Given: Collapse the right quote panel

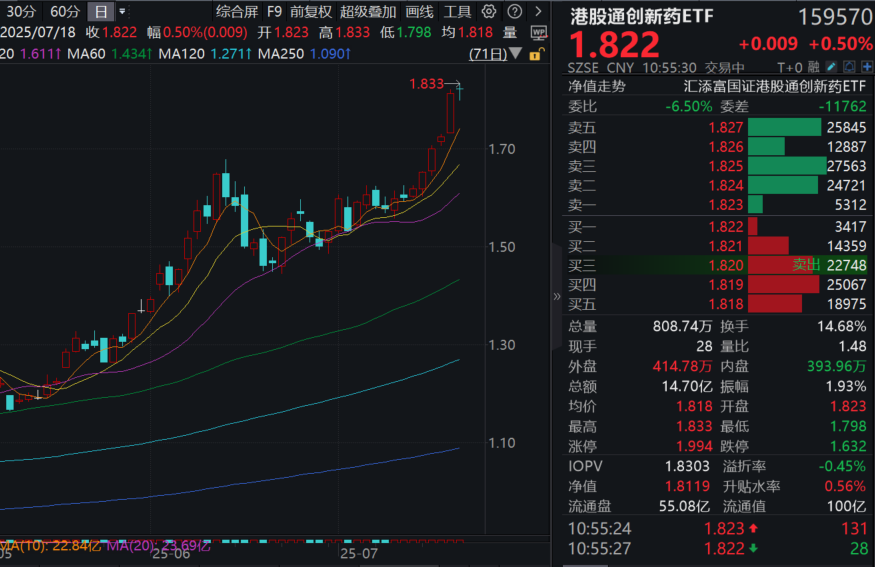Looking at the screenshot, I should 557,296.
